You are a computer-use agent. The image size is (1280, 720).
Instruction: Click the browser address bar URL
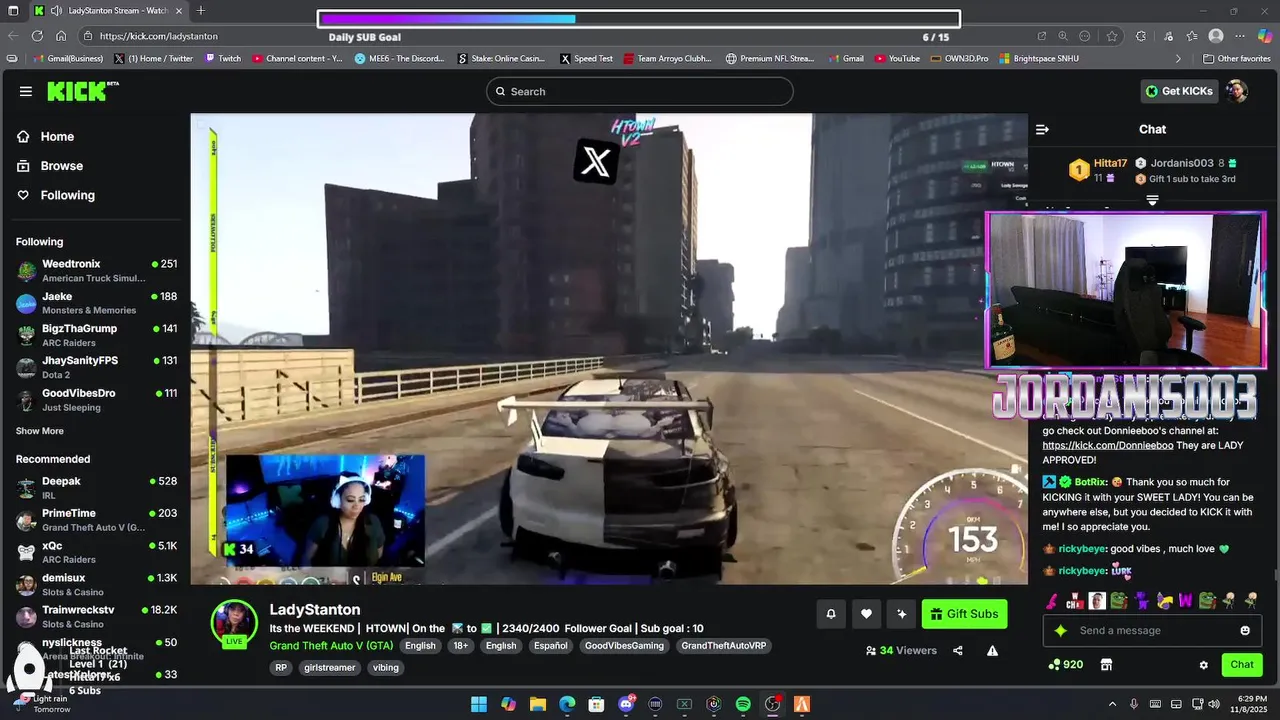[158, 36]
